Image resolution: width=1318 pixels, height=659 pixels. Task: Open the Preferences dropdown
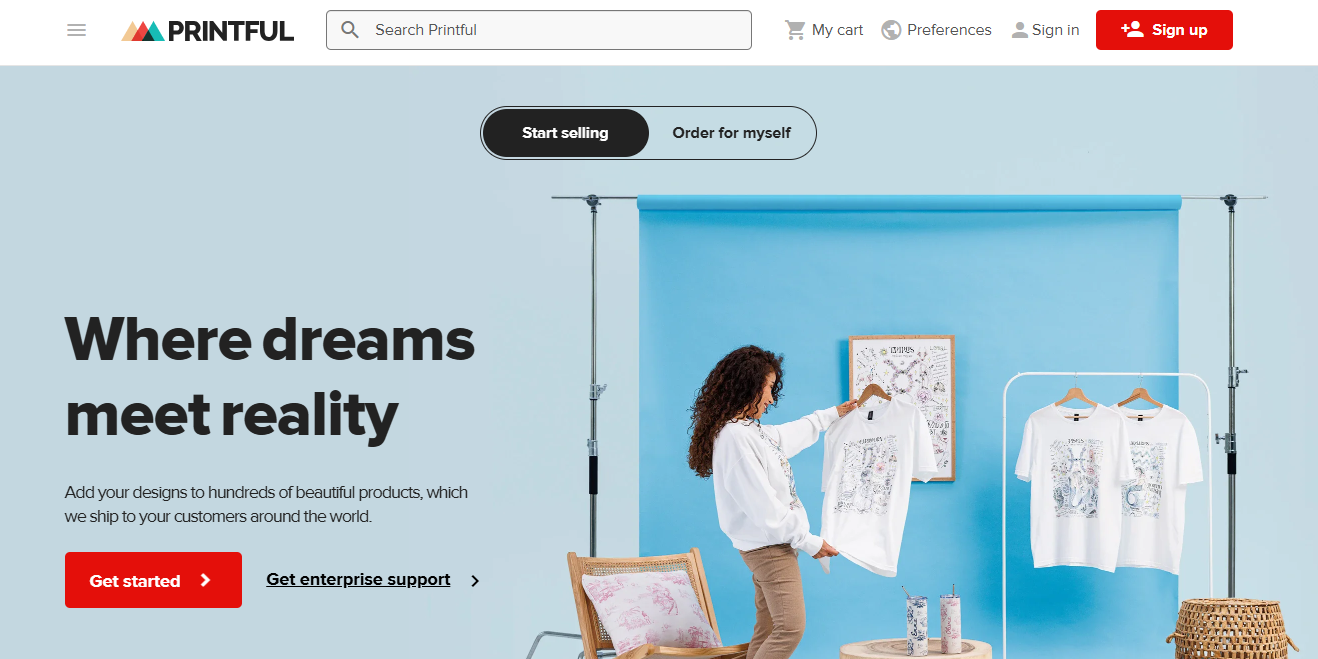[937, 30]
